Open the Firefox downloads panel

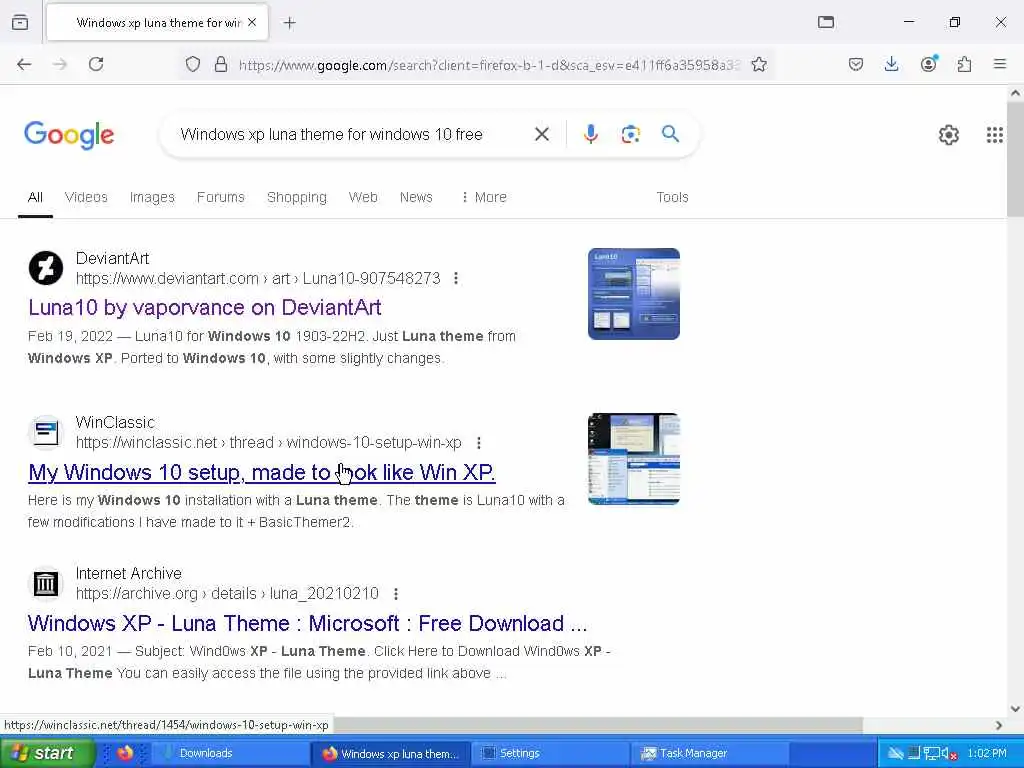tap(891, 64)
